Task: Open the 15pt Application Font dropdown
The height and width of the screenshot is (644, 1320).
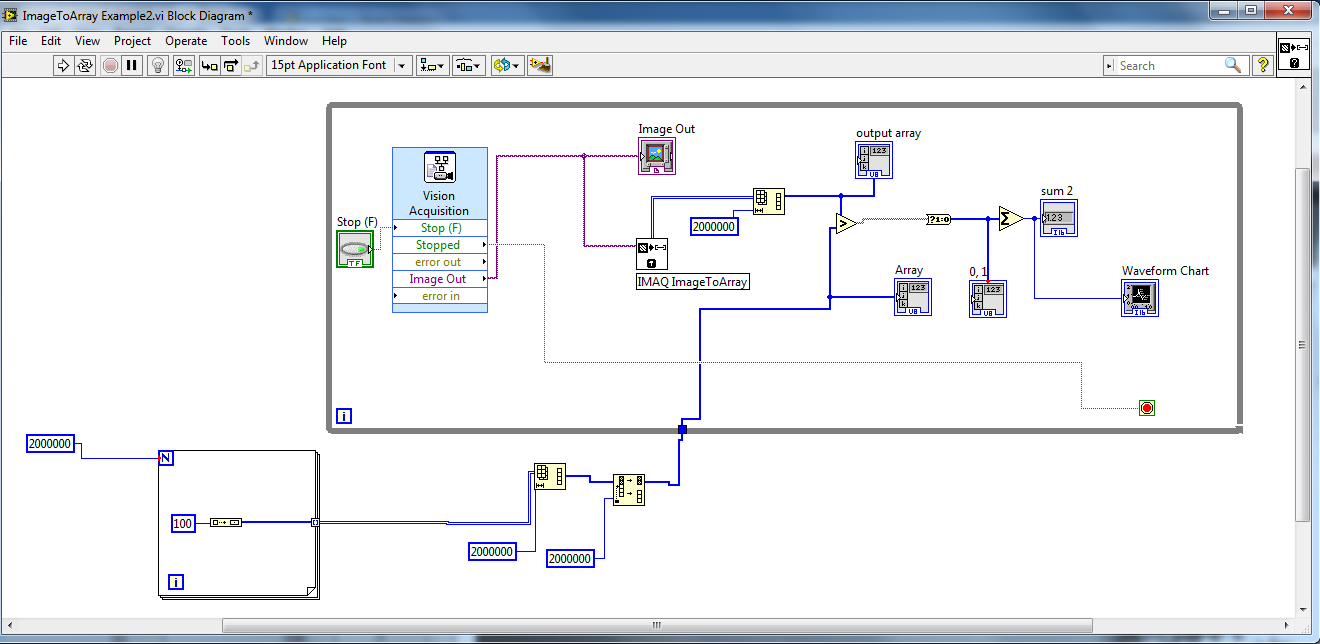Action: 339,65
